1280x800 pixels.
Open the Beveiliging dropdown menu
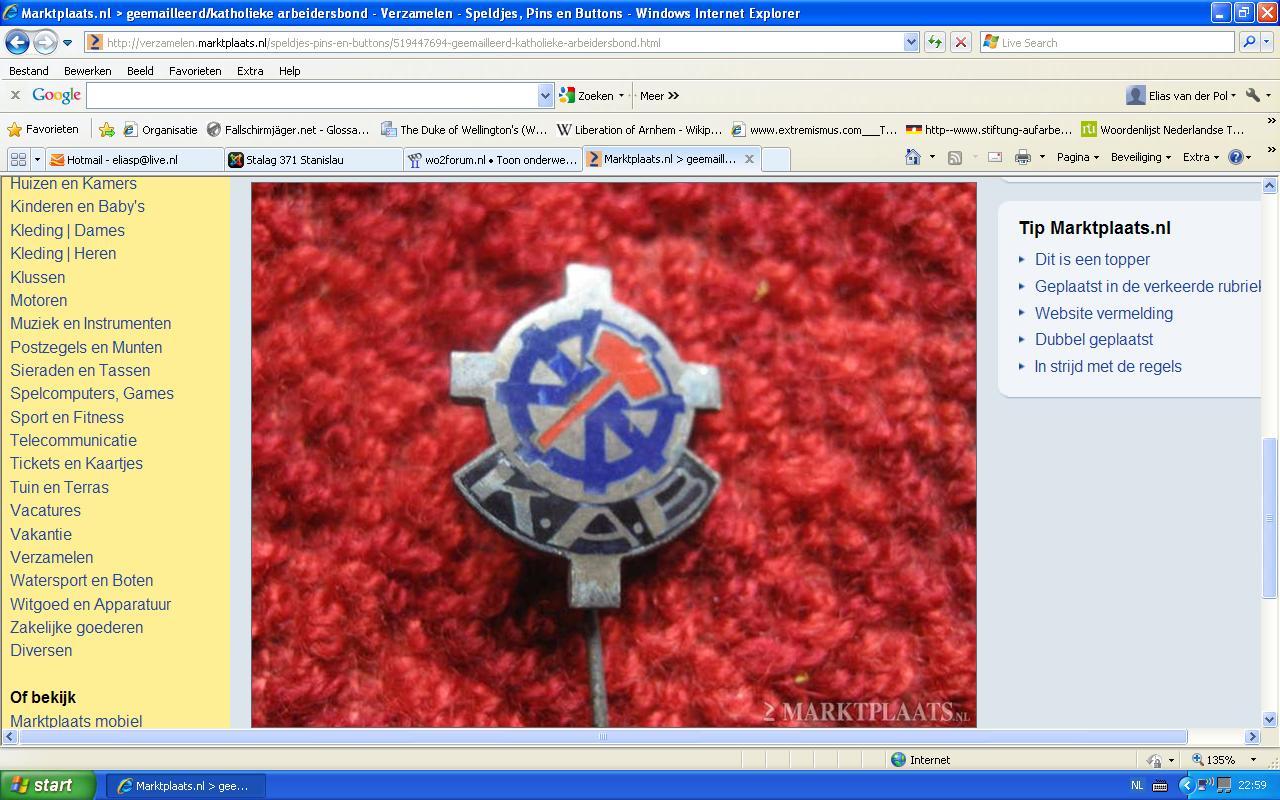[x=1140, y=157]
